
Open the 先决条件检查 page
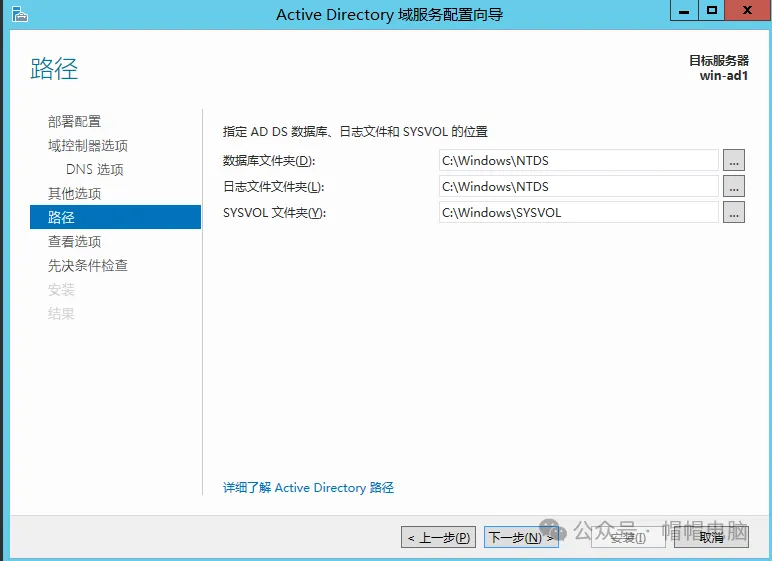tap(88, 265)
